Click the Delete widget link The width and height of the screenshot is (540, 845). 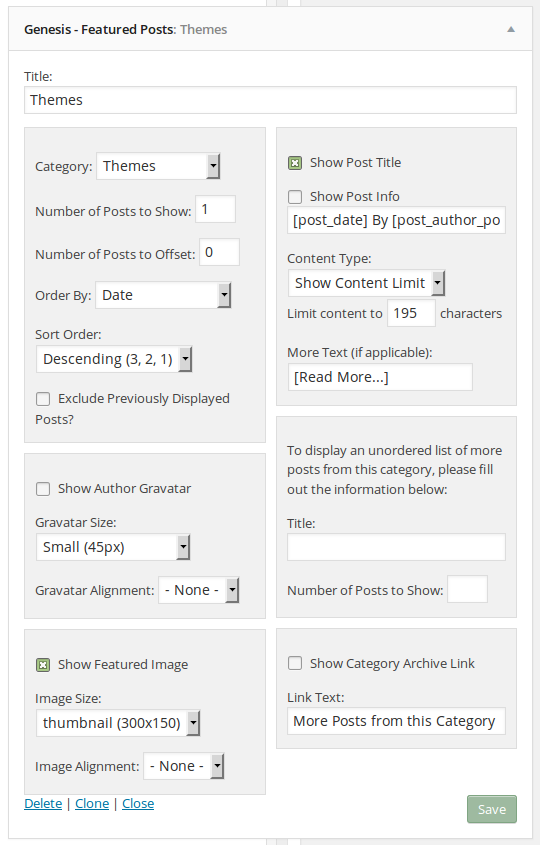pos(43,804)
